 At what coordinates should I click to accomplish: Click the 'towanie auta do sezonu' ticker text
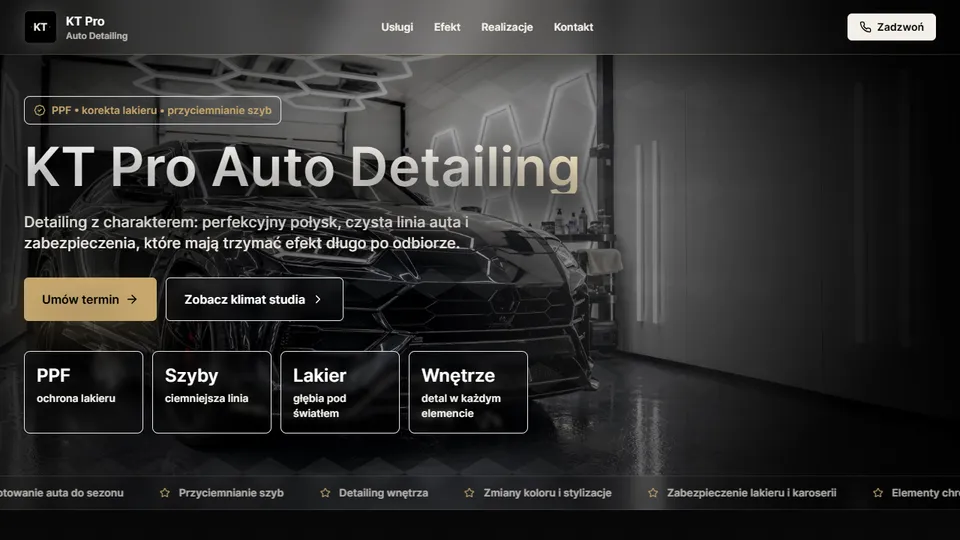pos(62,493)
